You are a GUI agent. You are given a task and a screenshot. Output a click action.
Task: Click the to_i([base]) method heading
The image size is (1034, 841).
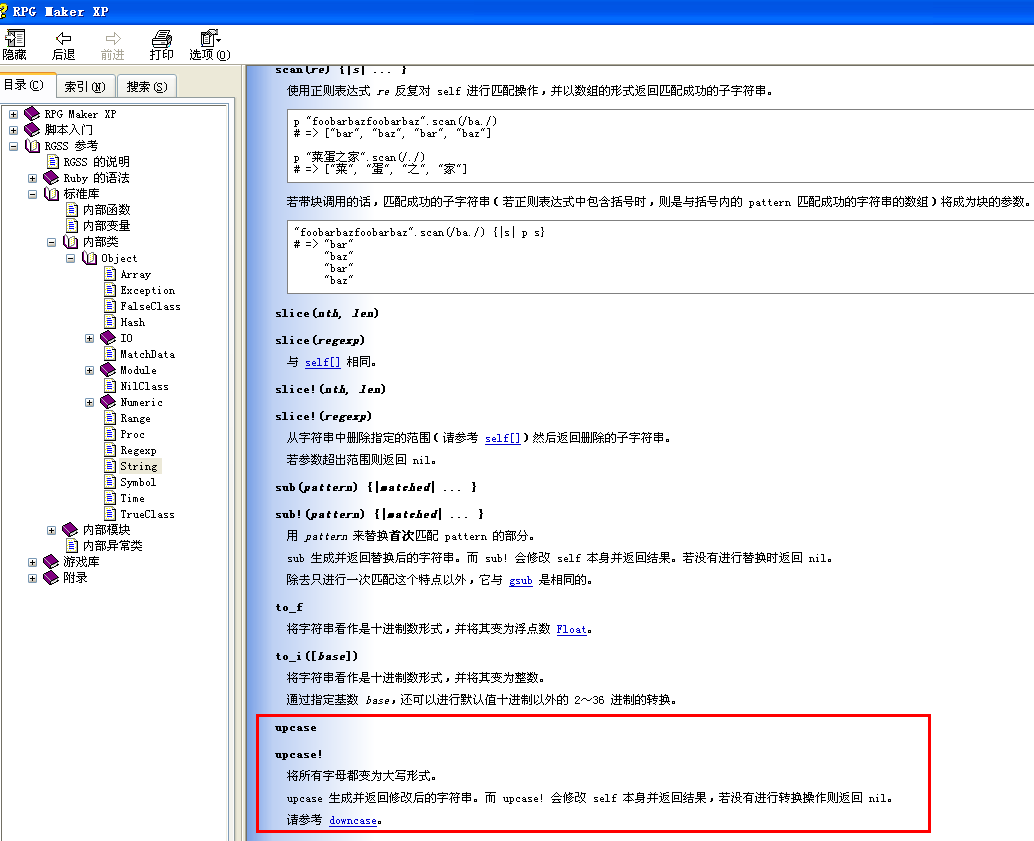point(317,656)
